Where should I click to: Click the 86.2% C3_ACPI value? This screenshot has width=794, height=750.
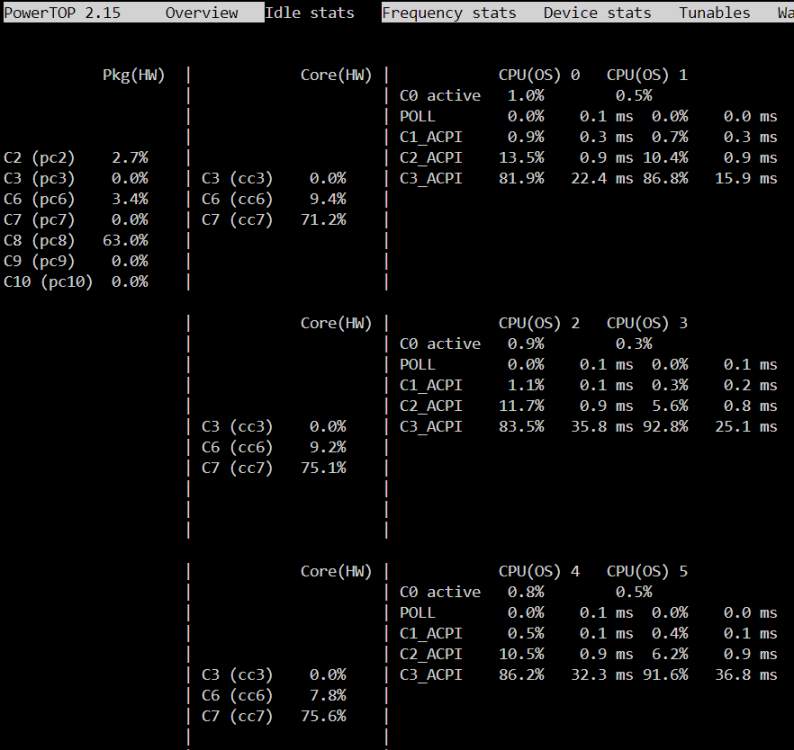522,675
